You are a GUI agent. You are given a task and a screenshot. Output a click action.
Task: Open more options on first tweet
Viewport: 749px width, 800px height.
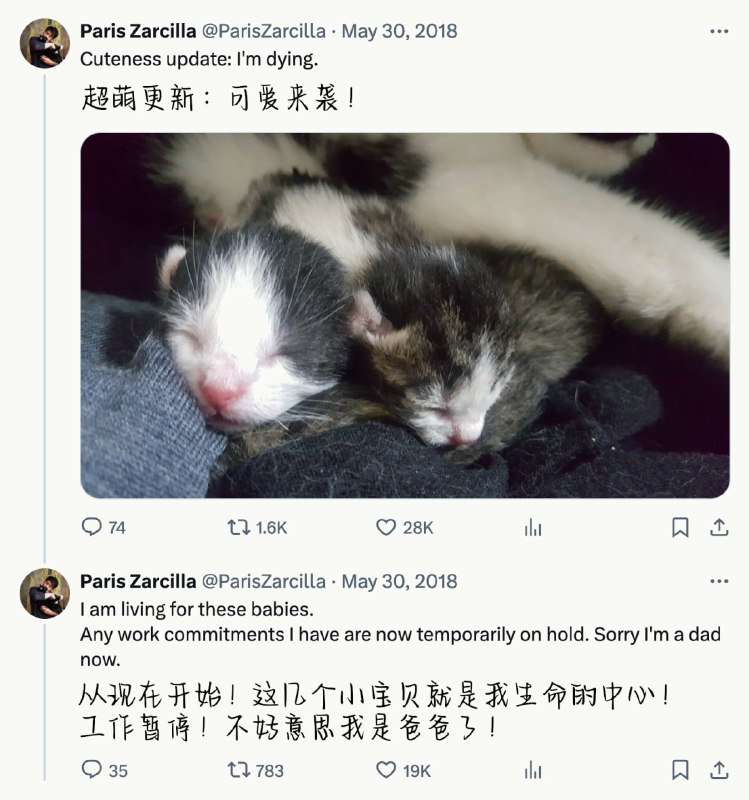[x=719, y=32]
